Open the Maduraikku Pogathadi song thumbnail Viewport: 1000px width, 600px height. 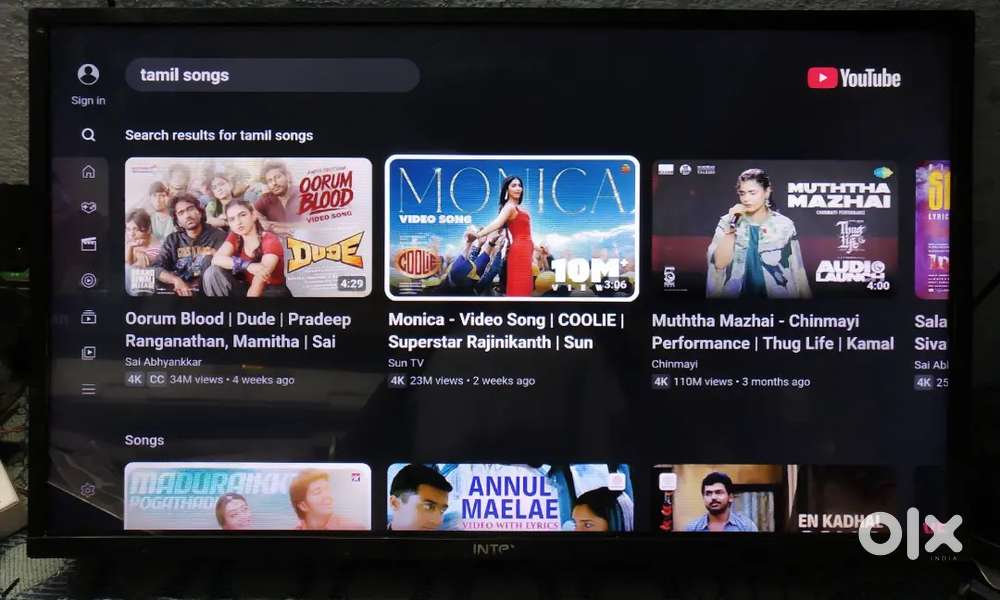tap(248, 496)
